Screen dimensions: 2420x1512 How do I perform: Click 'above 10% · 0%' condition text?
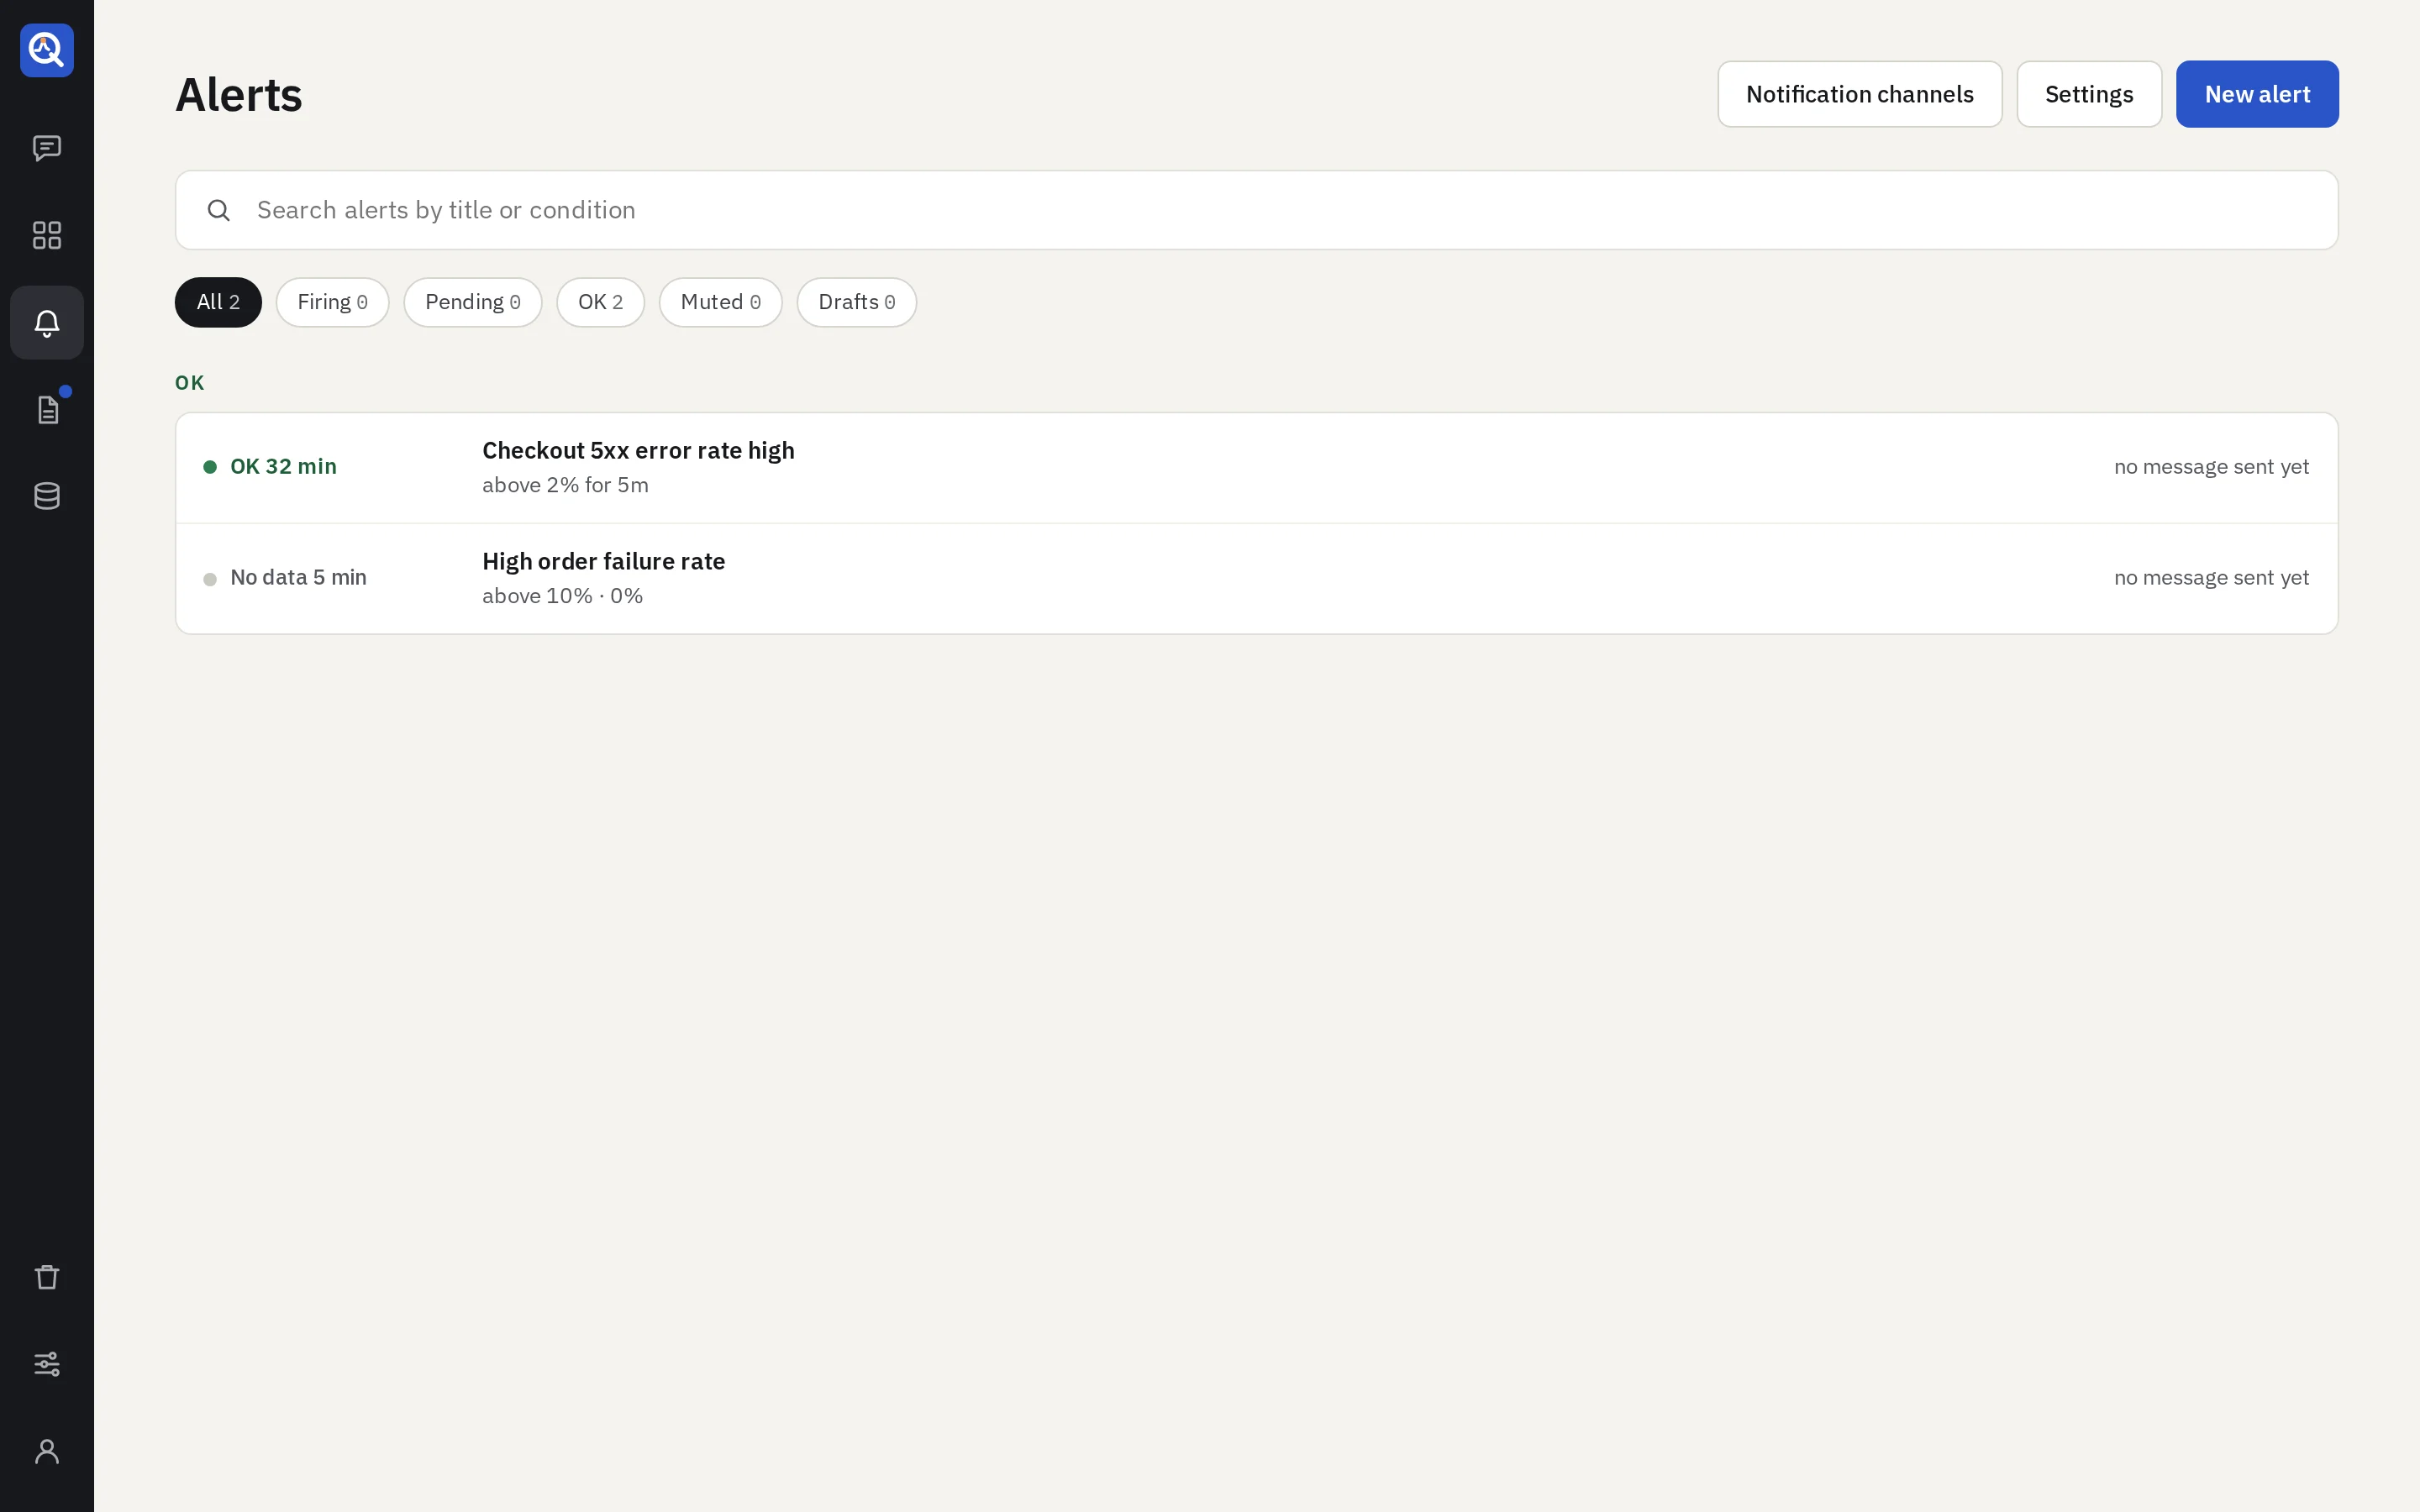pyautogui.click(x=562, y=596)
